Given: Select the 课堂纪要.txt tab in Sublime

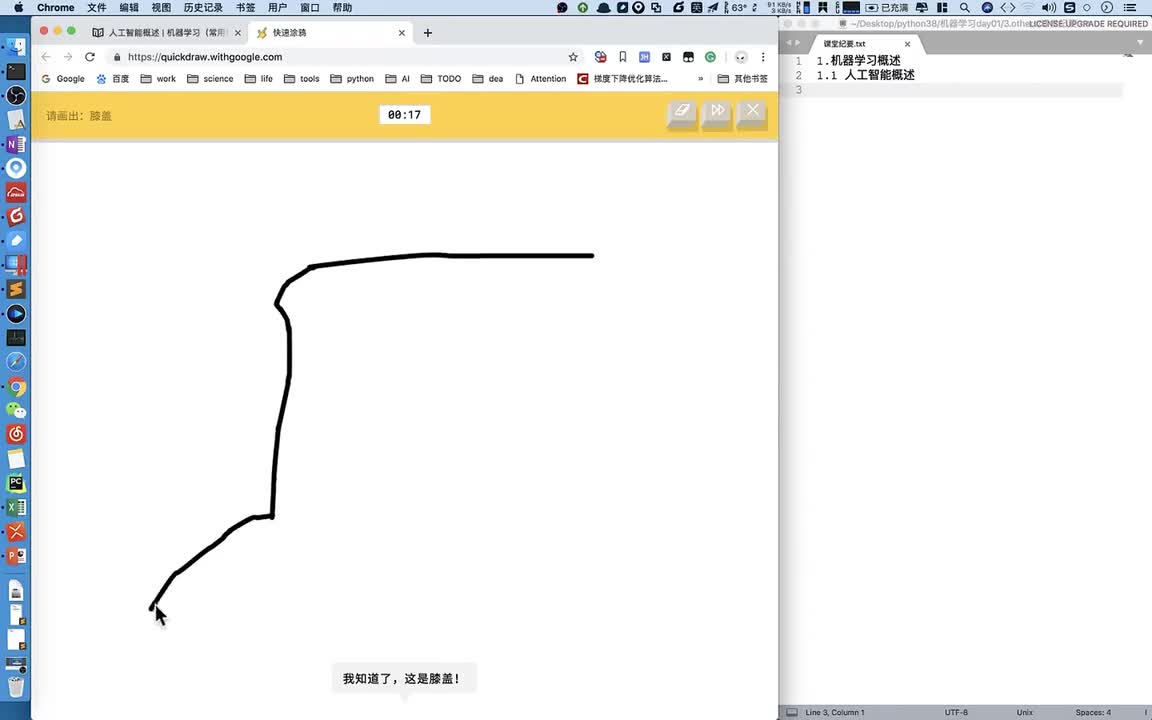Looking at the screenshot, I should 845,44.
